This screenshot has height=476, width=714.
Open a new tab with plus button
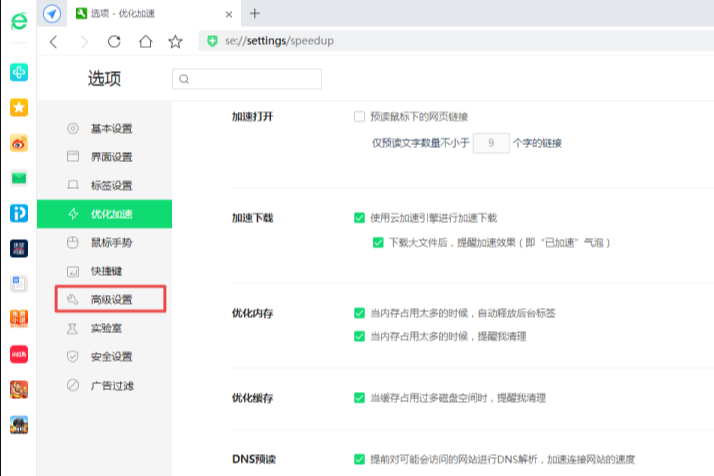pos(255,14)
